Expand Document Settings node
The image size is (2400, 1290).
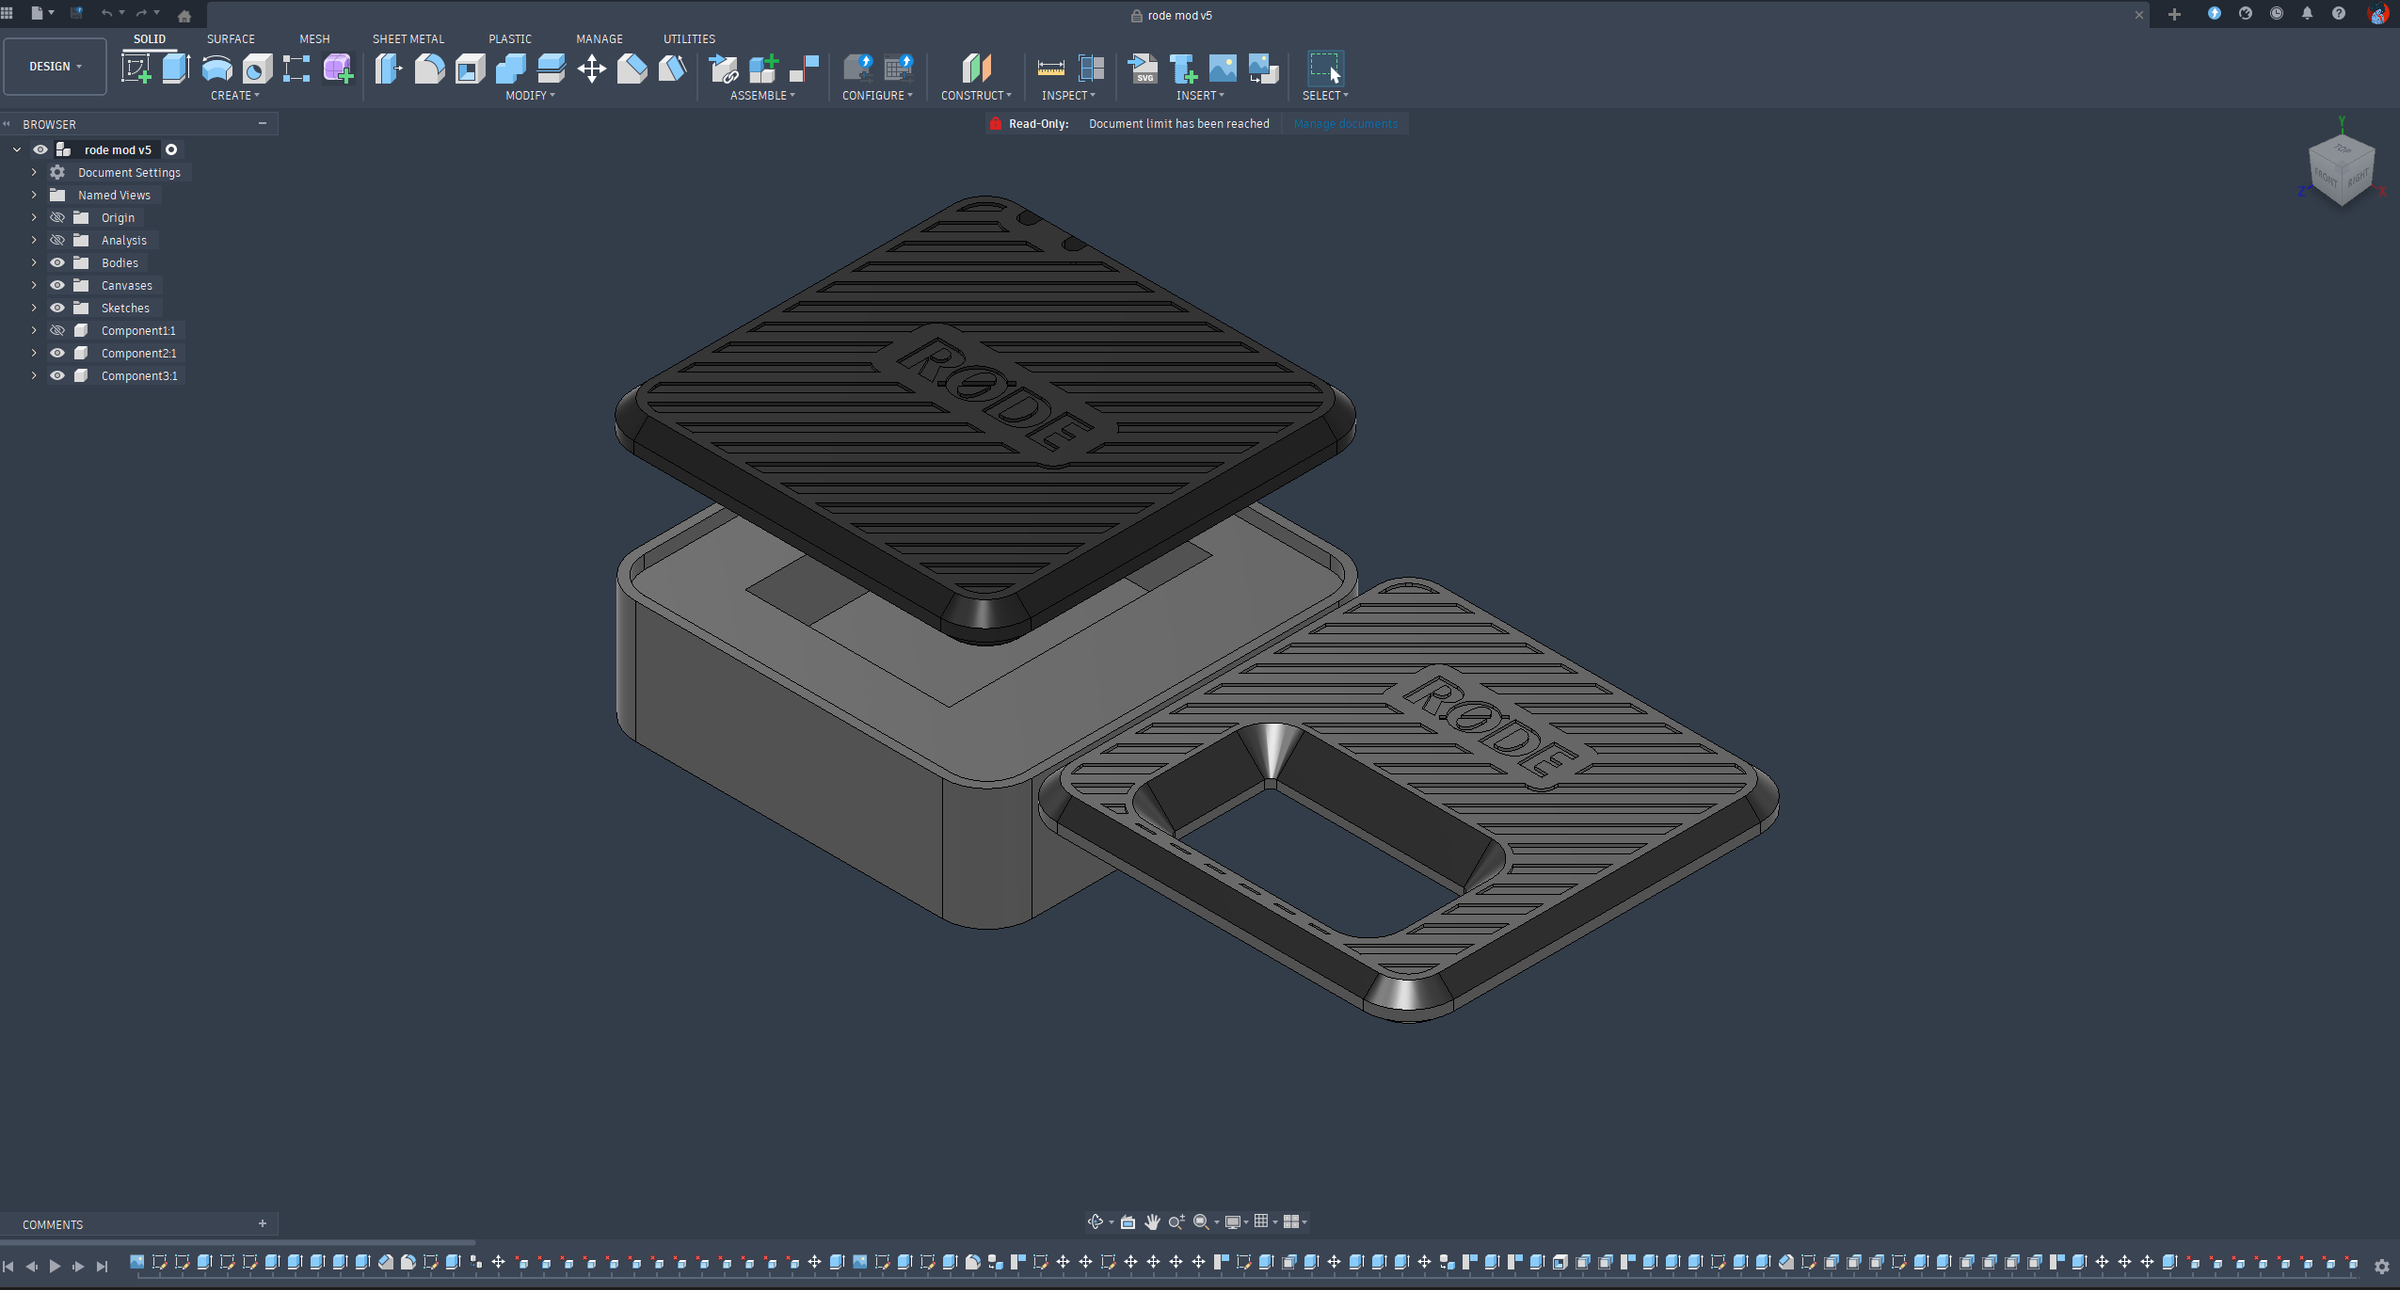[33, 172]
